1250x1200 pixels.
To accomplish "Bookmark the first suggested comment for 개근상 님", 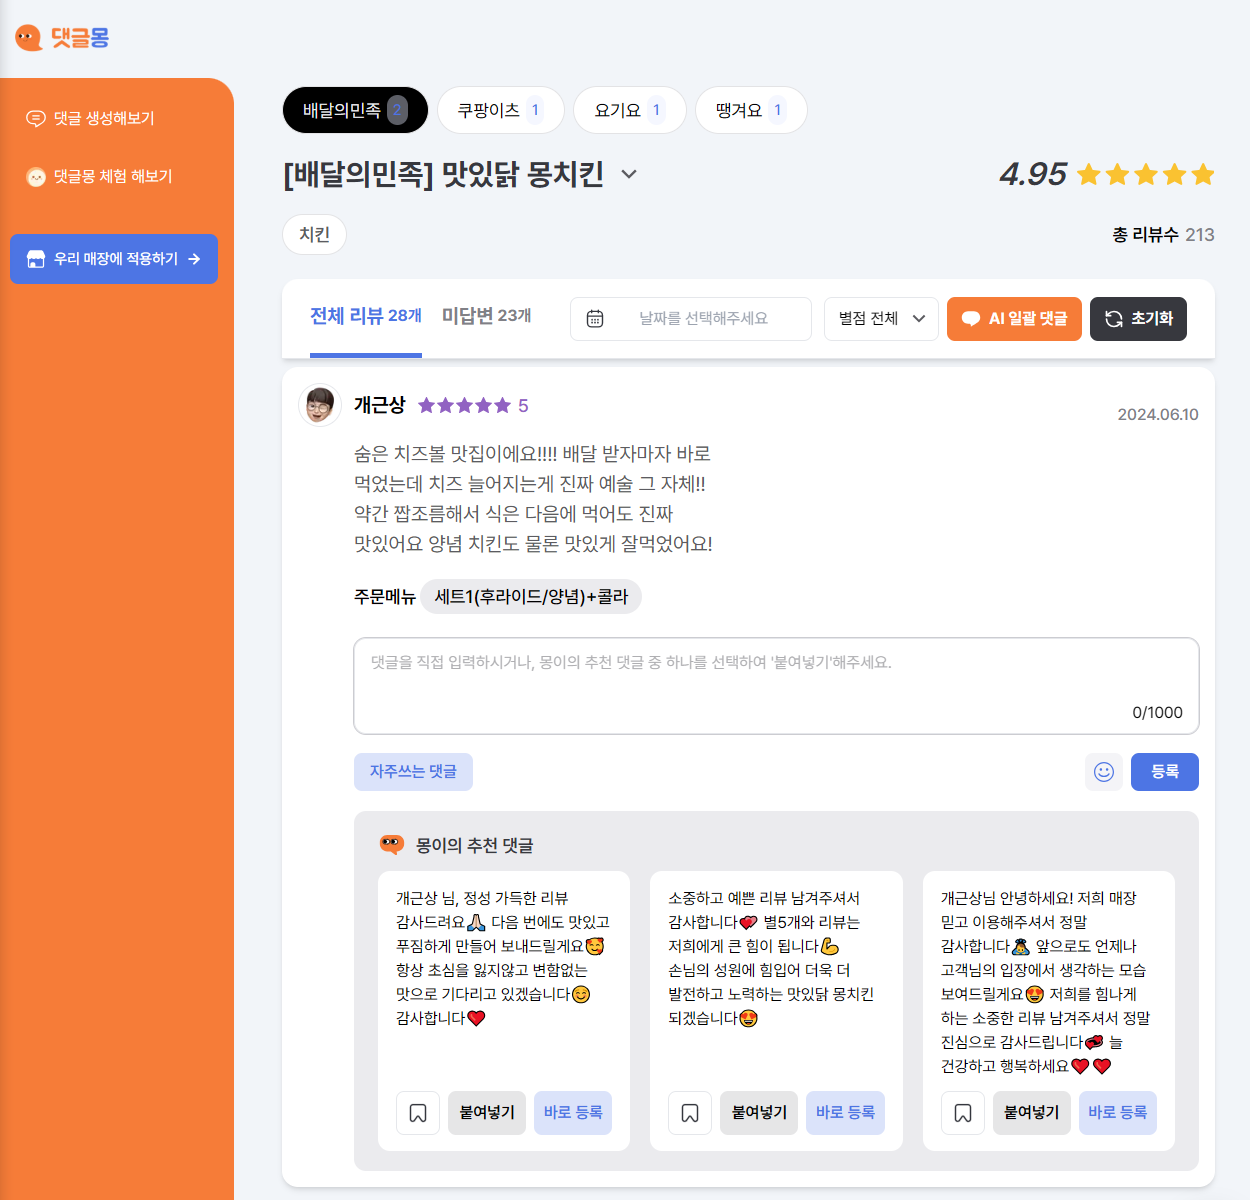I will (x=418, y=1113).
